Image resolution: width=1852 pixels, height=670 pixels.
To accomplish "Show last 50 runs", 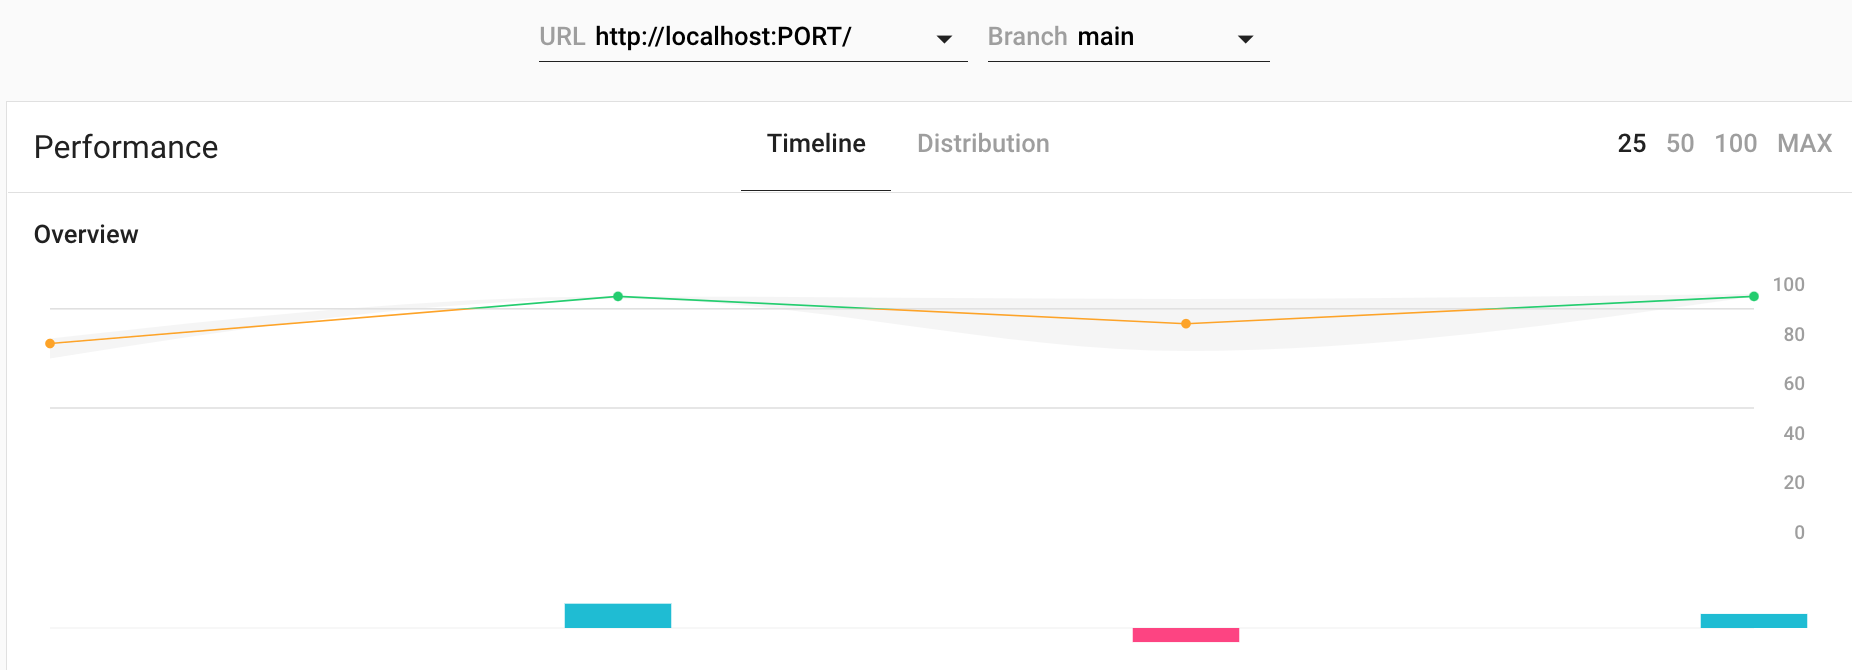I will [x=1680, y=144].
